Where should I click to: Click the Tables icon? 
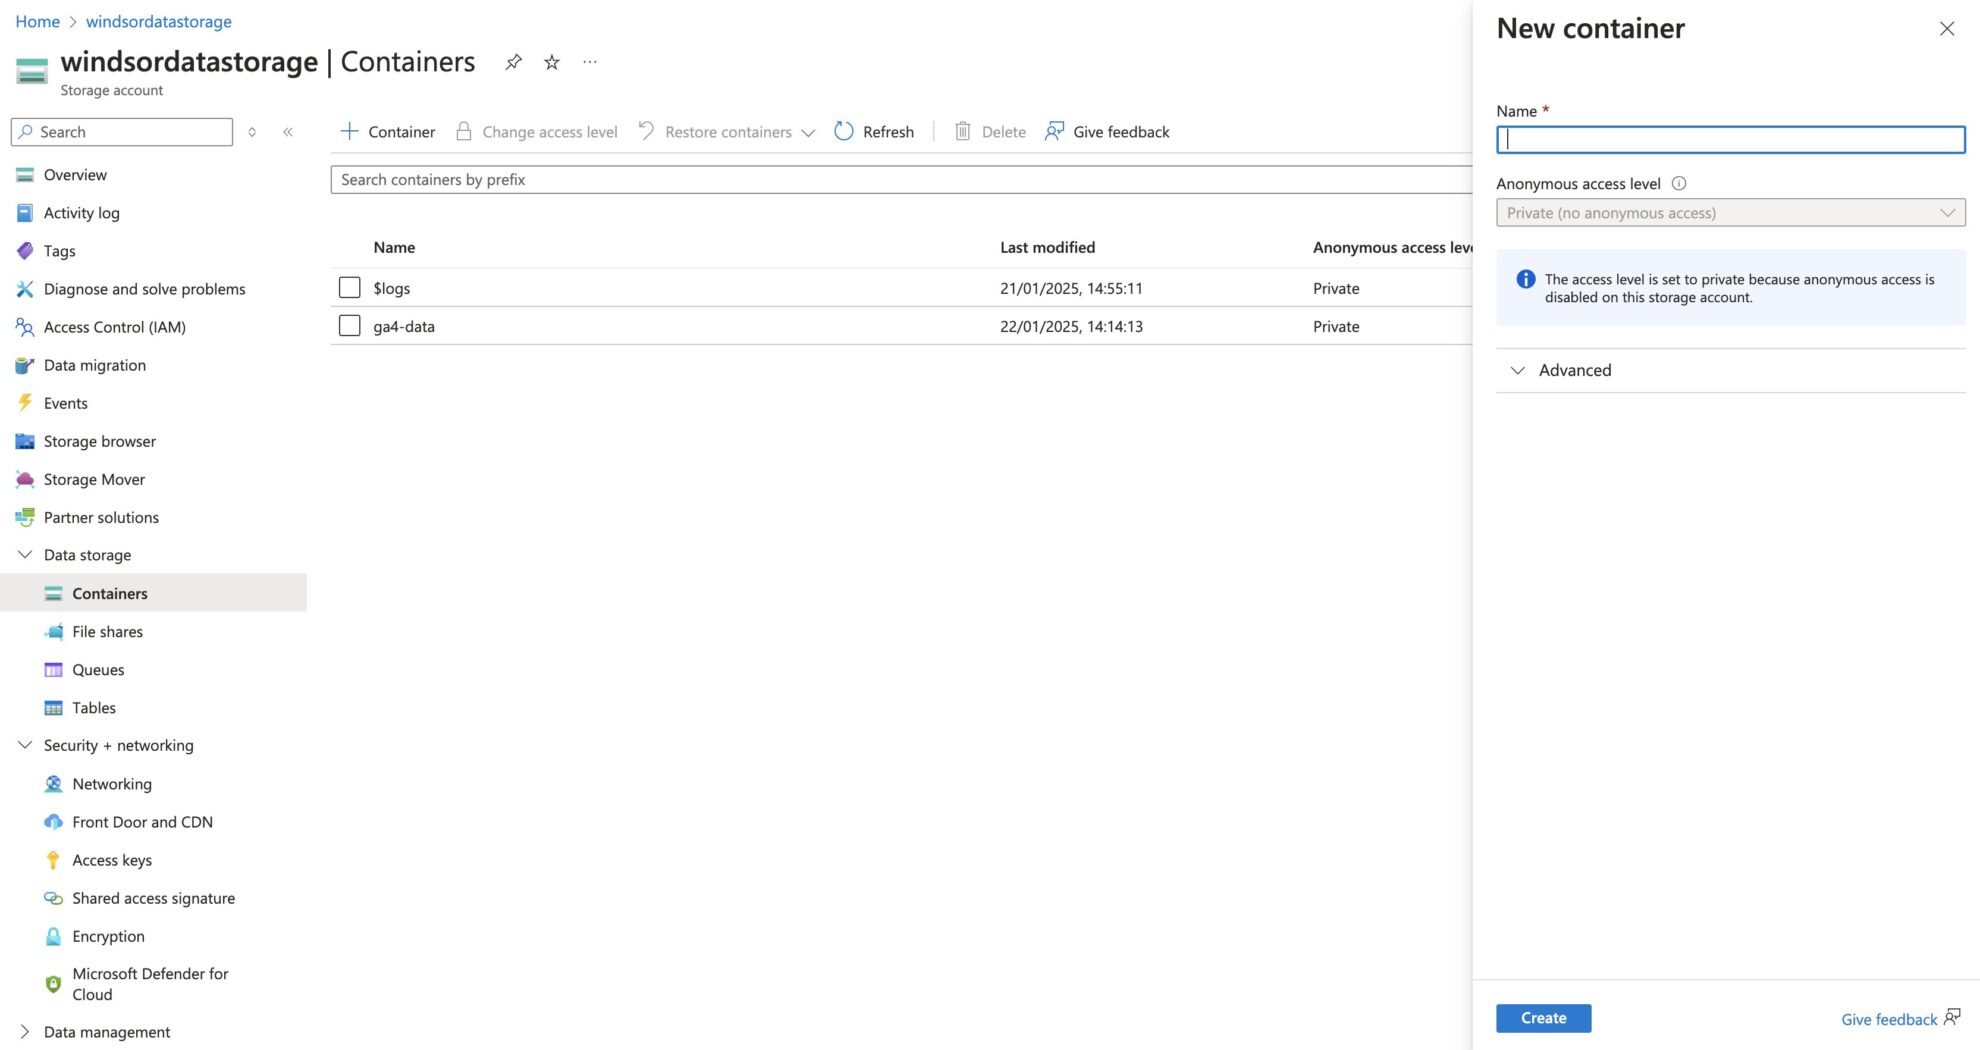point(54,708)
